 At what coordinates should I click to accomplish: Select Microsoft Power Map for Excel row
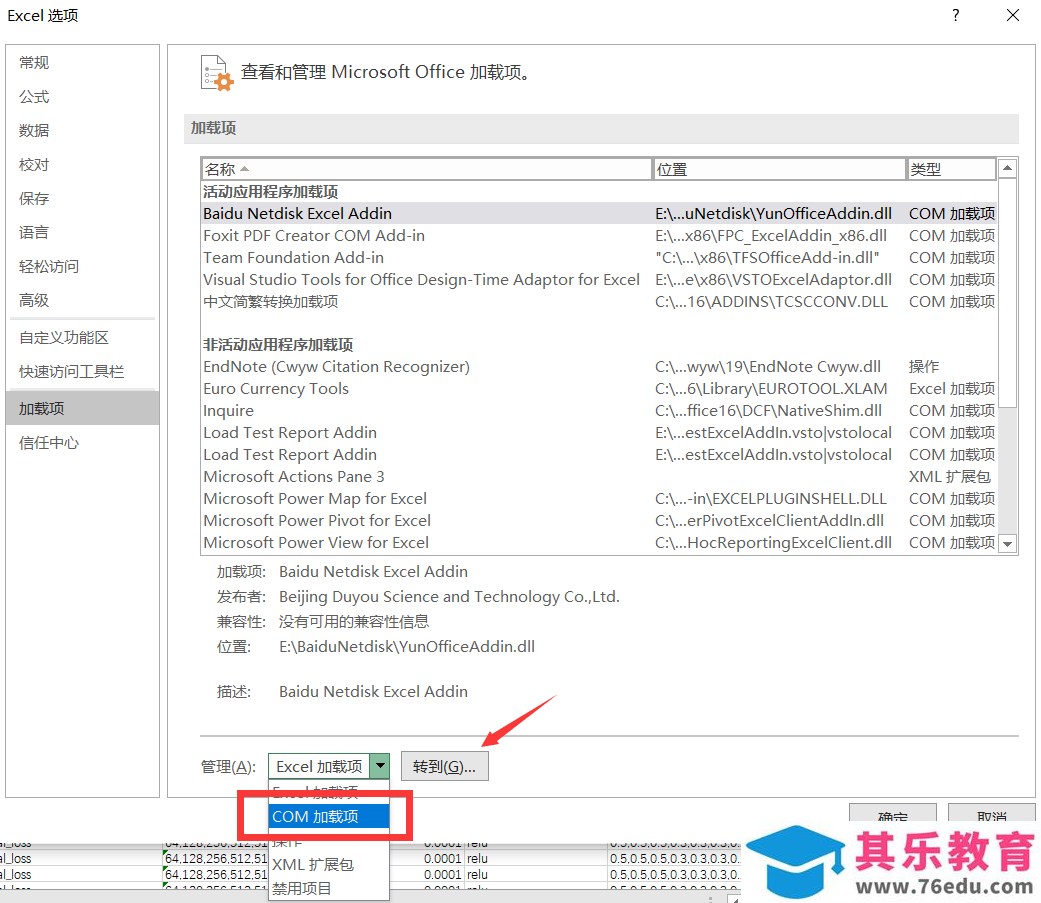[599, 499]
